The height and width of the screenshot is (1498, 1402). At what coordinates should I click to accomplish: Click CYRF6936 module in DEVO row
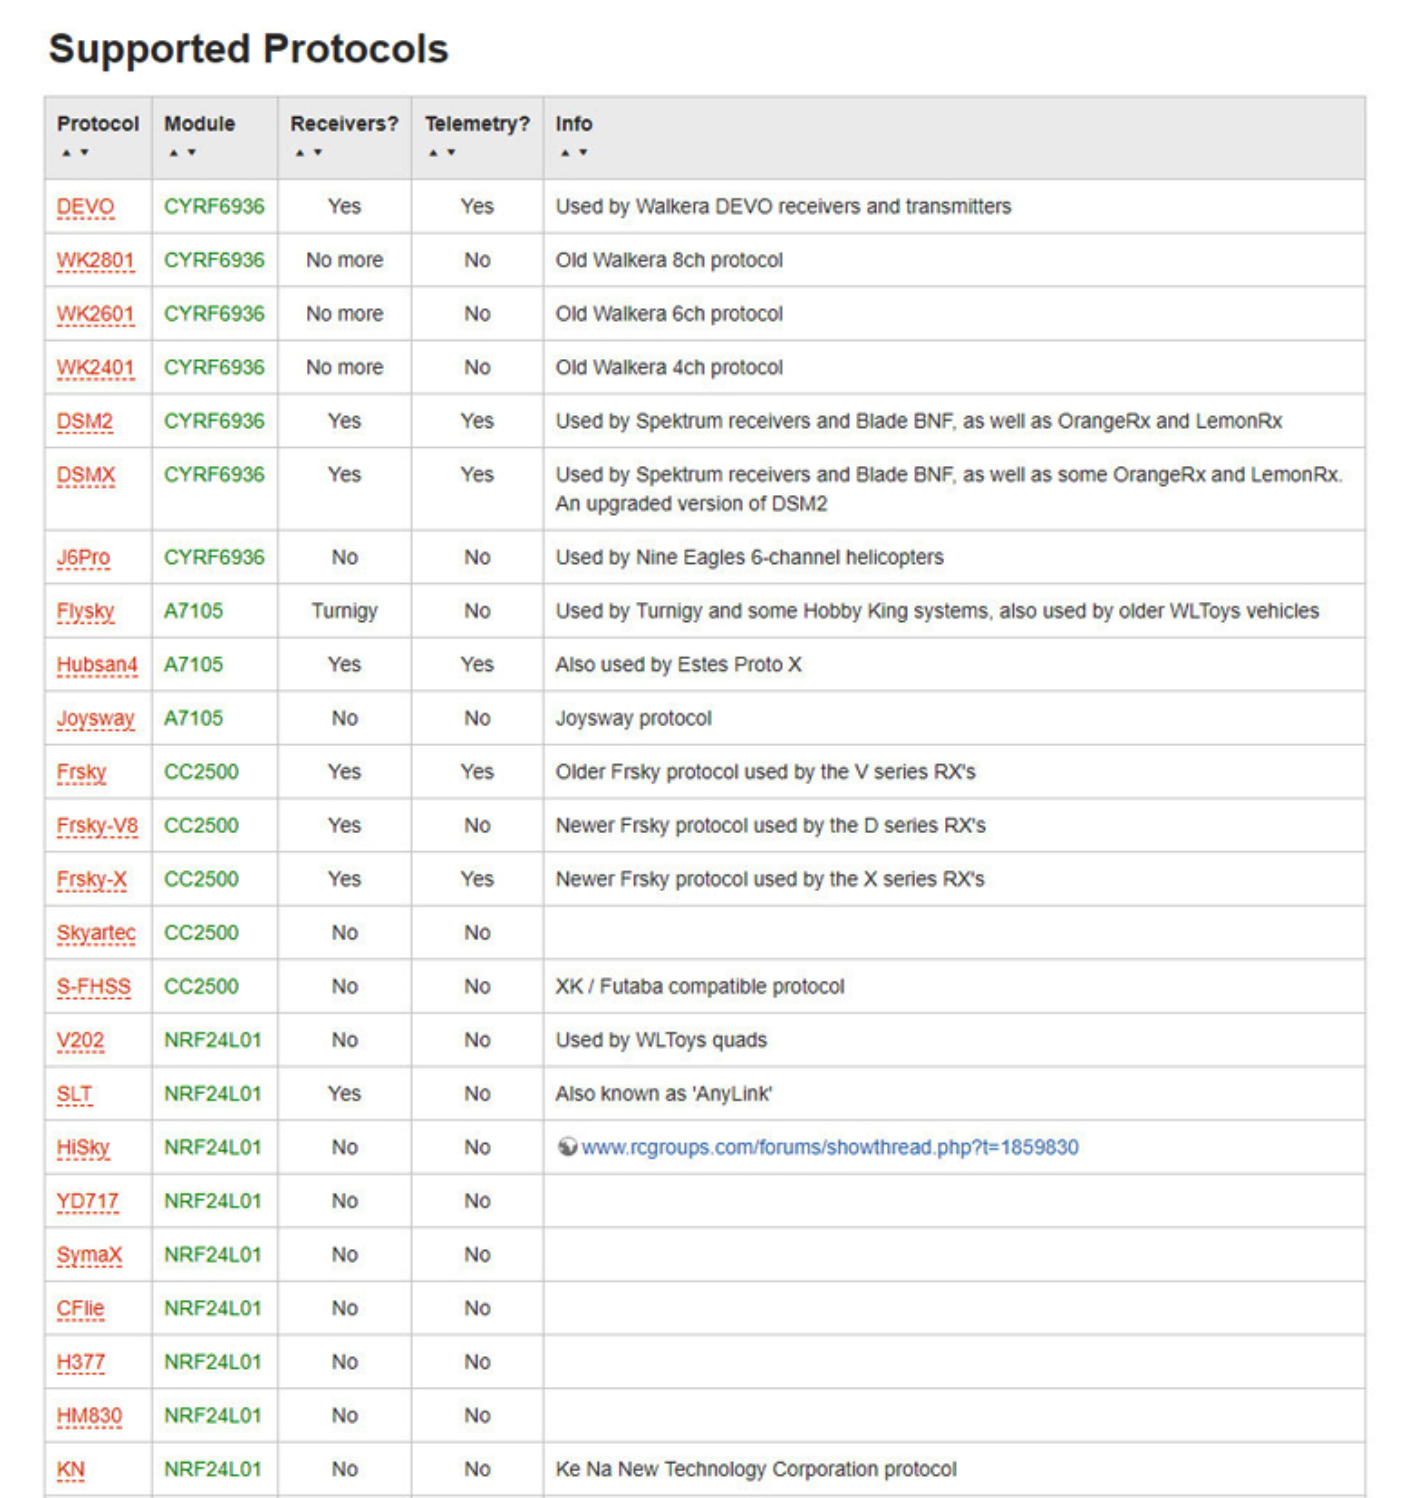214,206
